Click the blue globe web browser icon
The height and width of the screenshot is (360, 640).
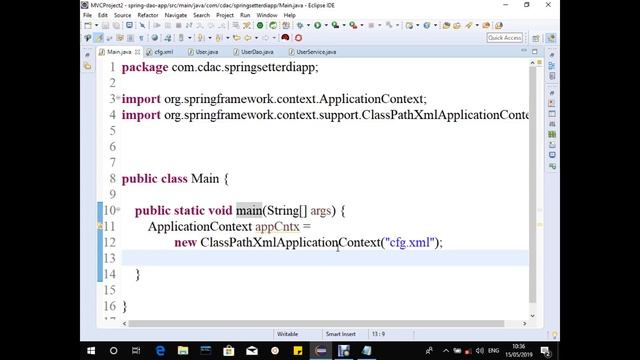427,25
